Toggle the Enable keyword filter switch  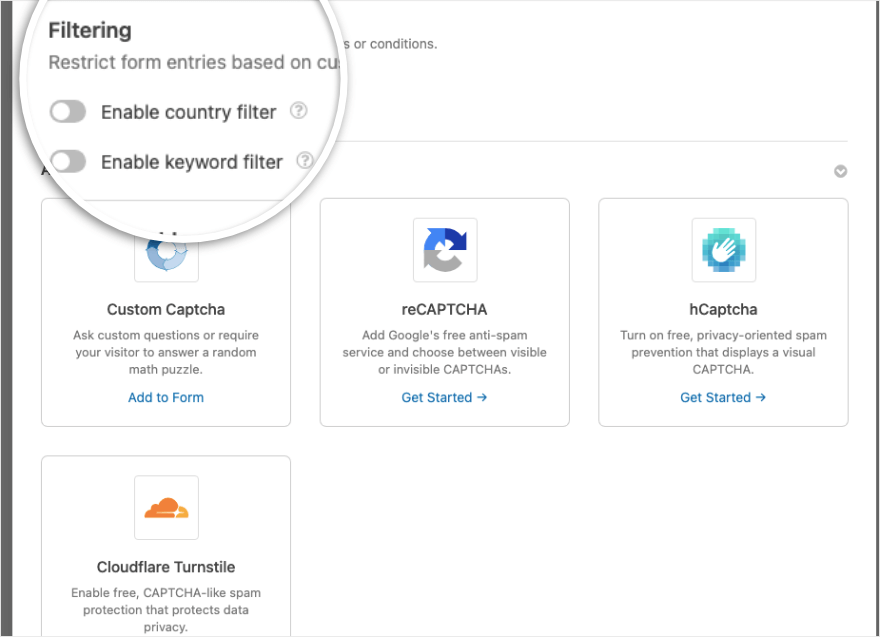[68, 162]
